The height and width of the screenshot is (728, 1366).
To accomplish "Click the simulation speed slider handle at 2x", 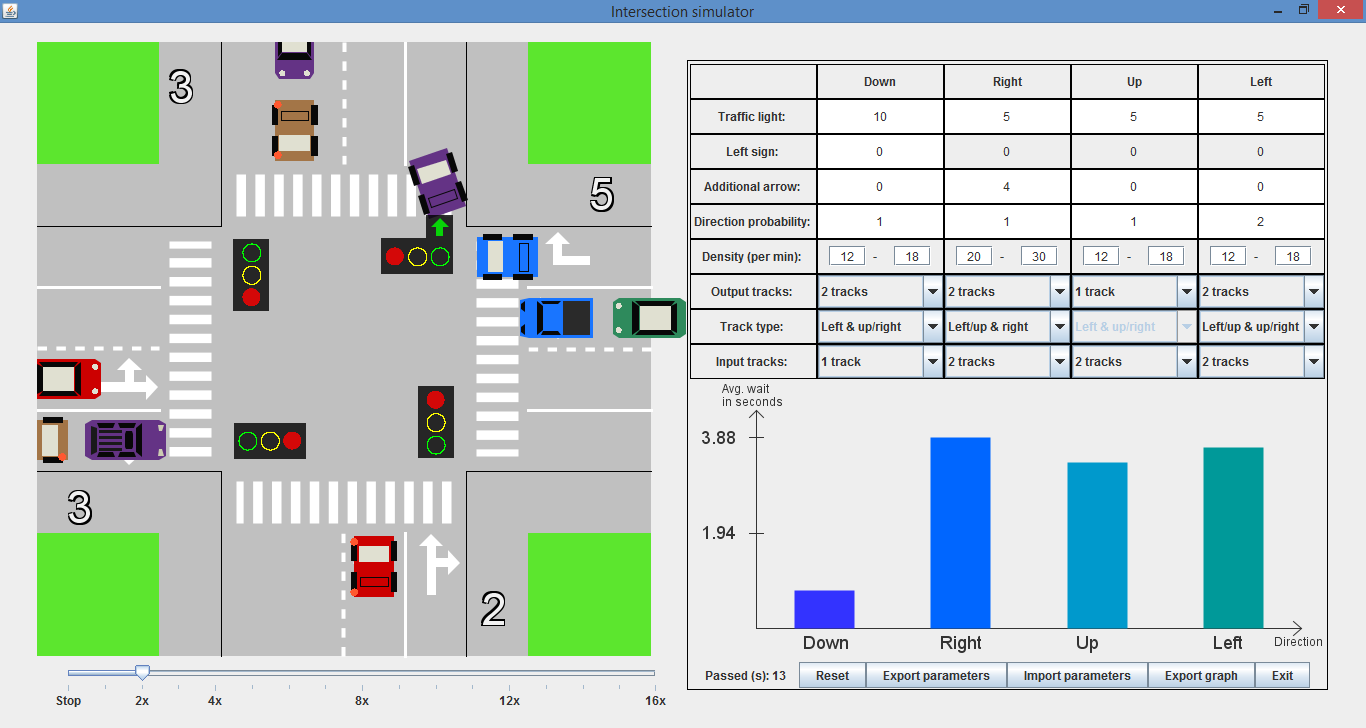I will tap(142, 673).
